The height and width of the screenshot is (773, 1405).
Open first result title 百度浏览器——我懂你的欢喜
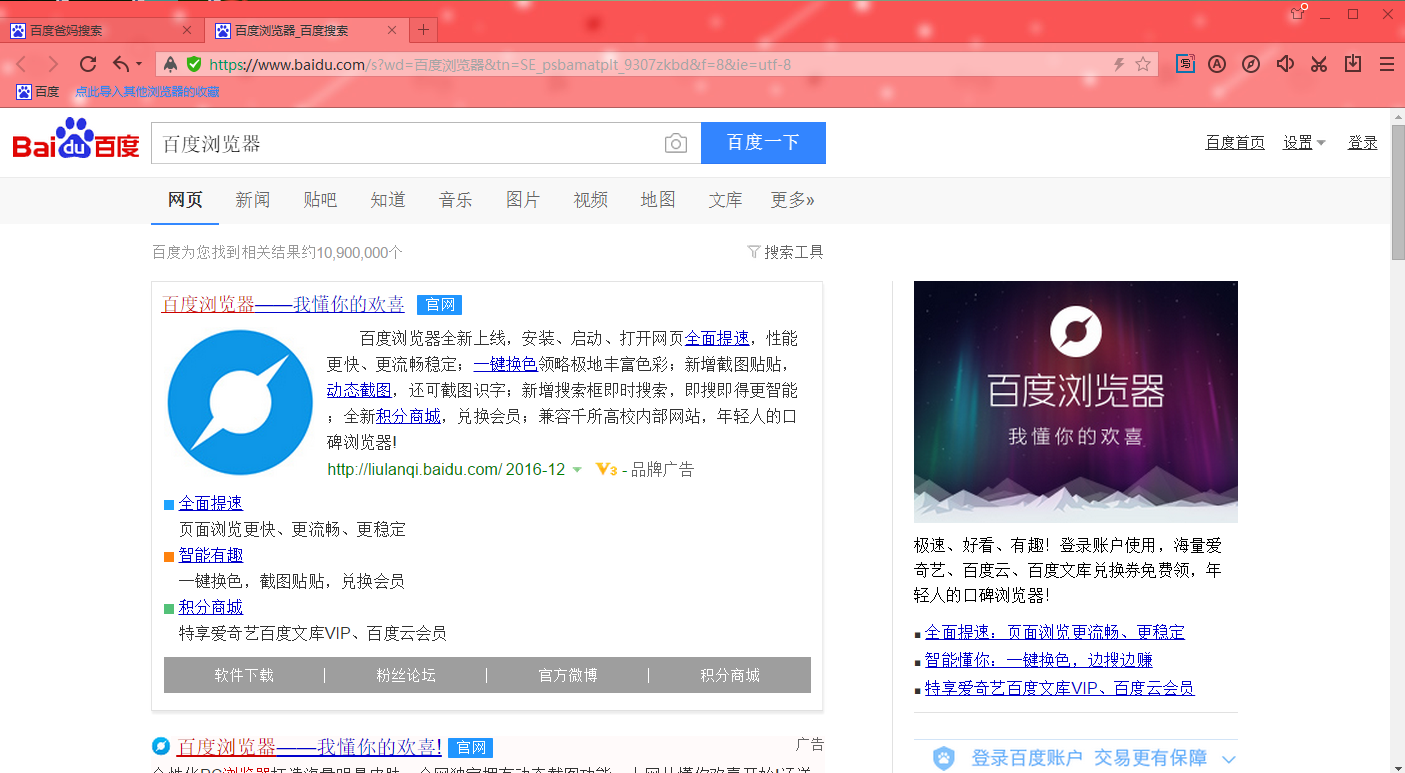(283, 304)
